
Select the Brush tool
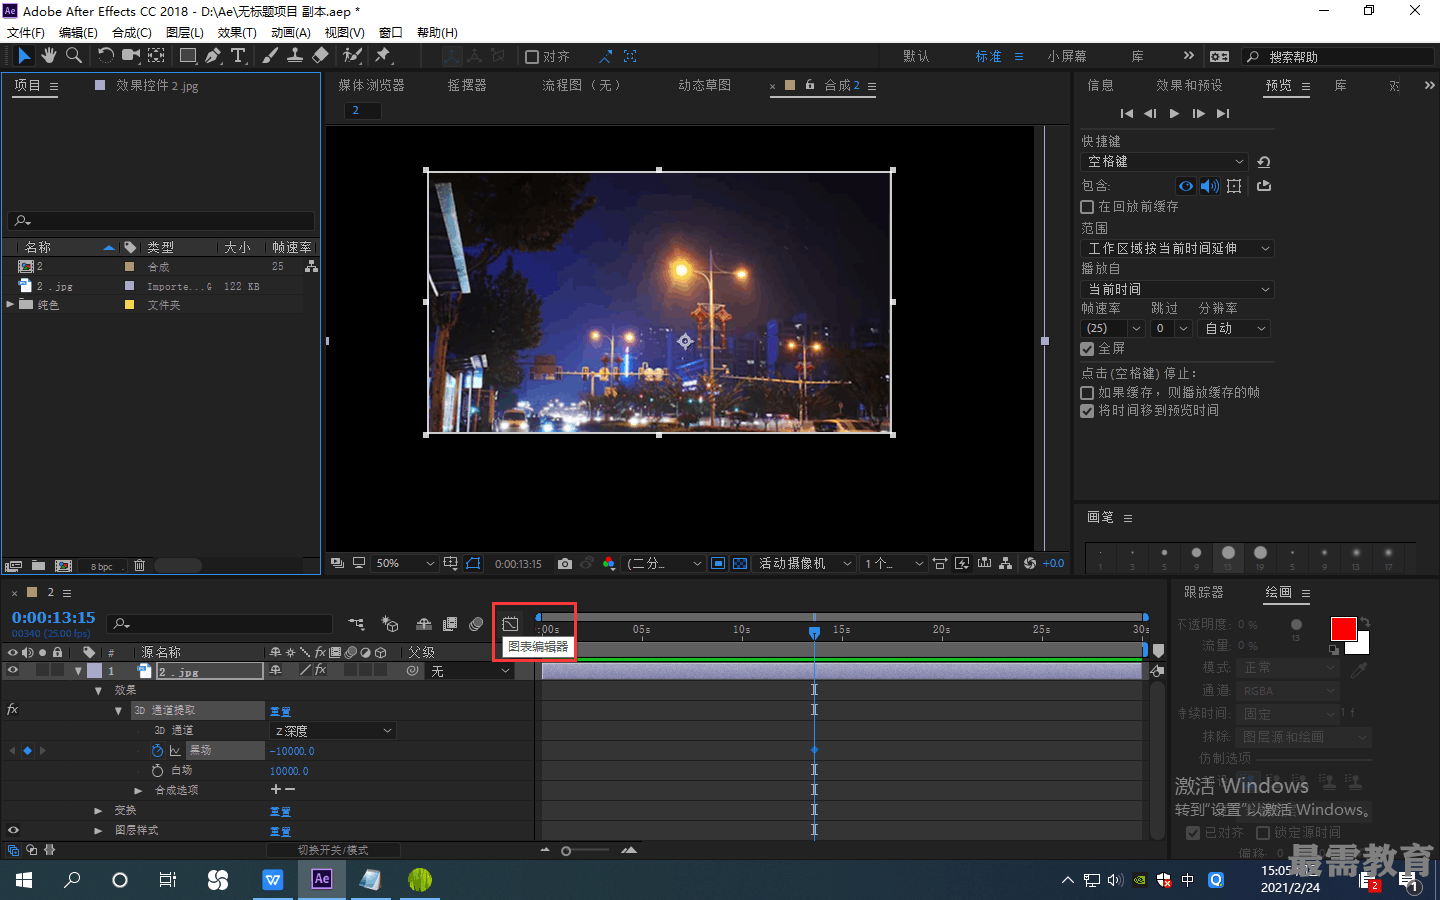pyautogui.click(x=270, y=56)
